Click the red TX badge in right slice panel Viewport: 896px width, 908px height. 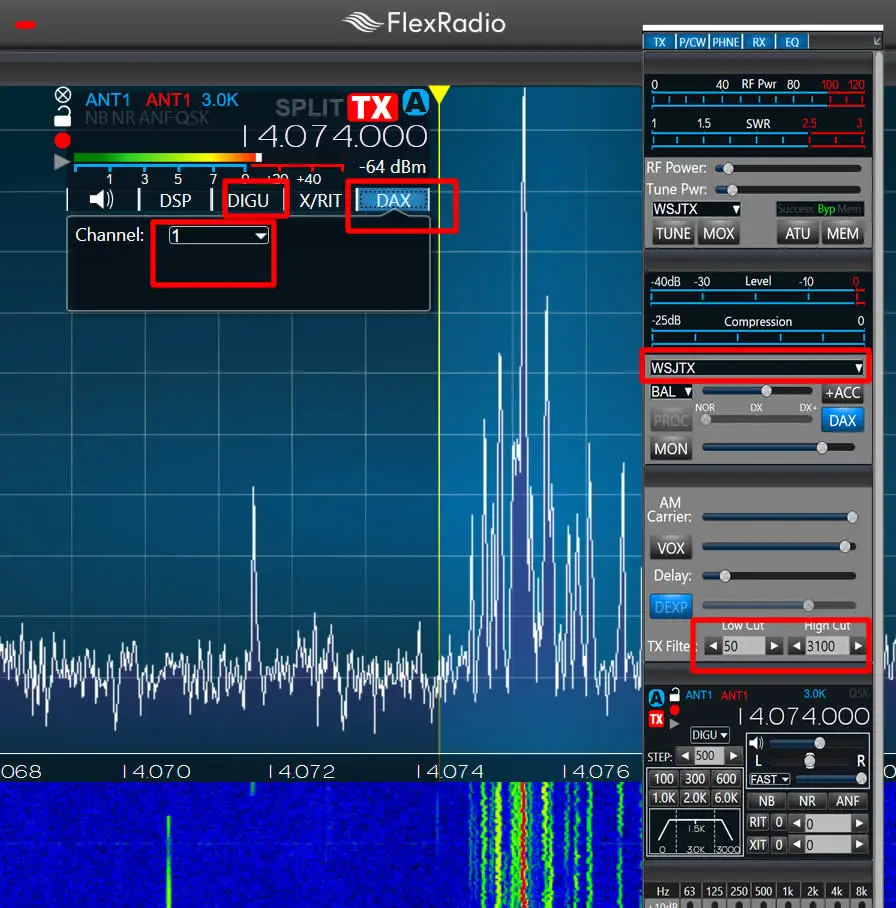click(656, 719)
